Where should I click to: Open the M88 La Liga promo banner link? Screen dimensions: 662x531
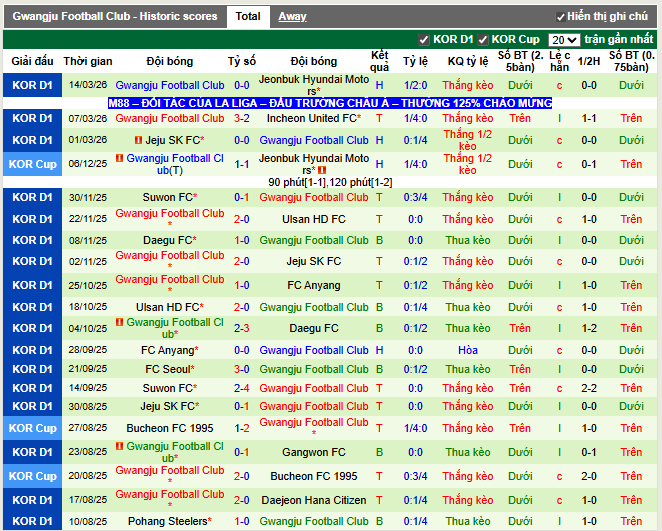click(330, 103)
